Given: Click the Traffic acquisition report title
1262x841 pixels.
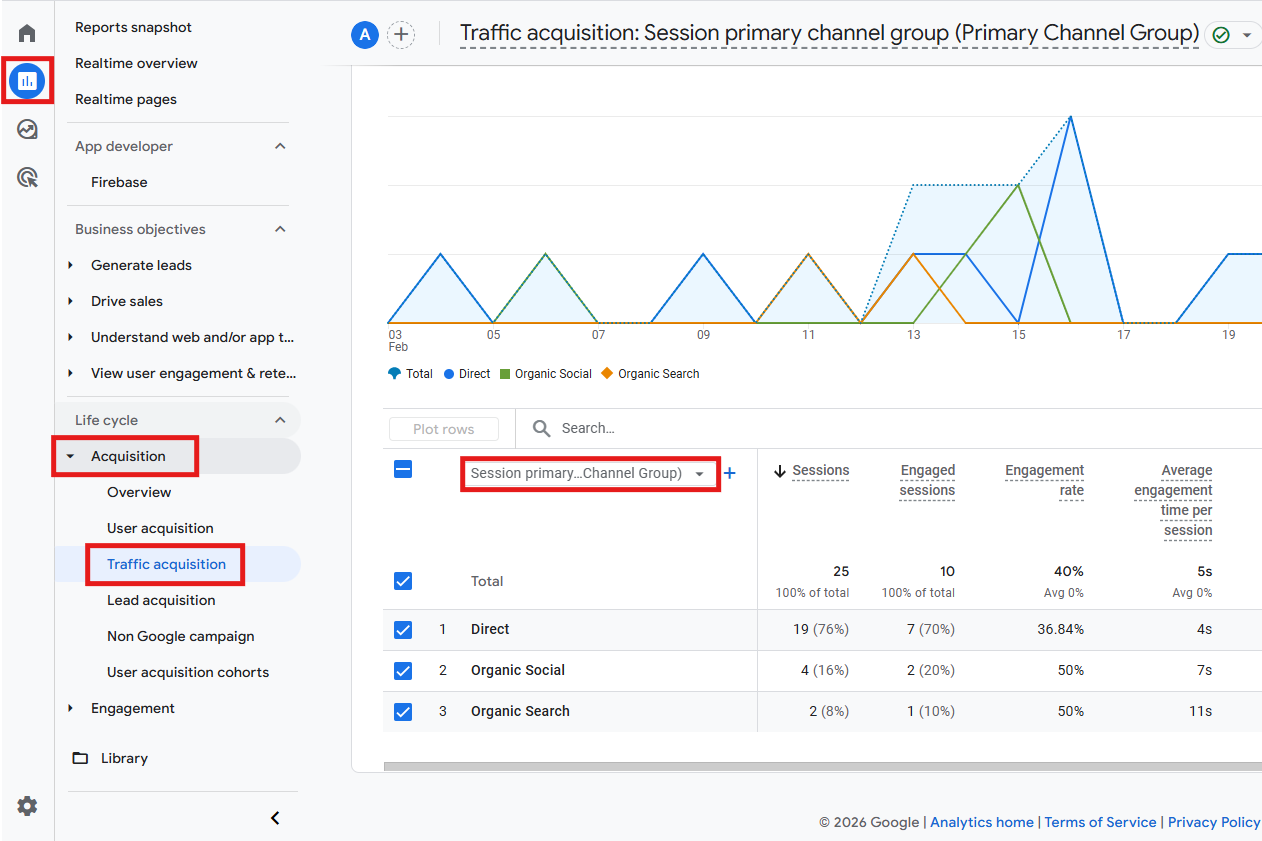Looking at the screenshot, I should (829, 33).
